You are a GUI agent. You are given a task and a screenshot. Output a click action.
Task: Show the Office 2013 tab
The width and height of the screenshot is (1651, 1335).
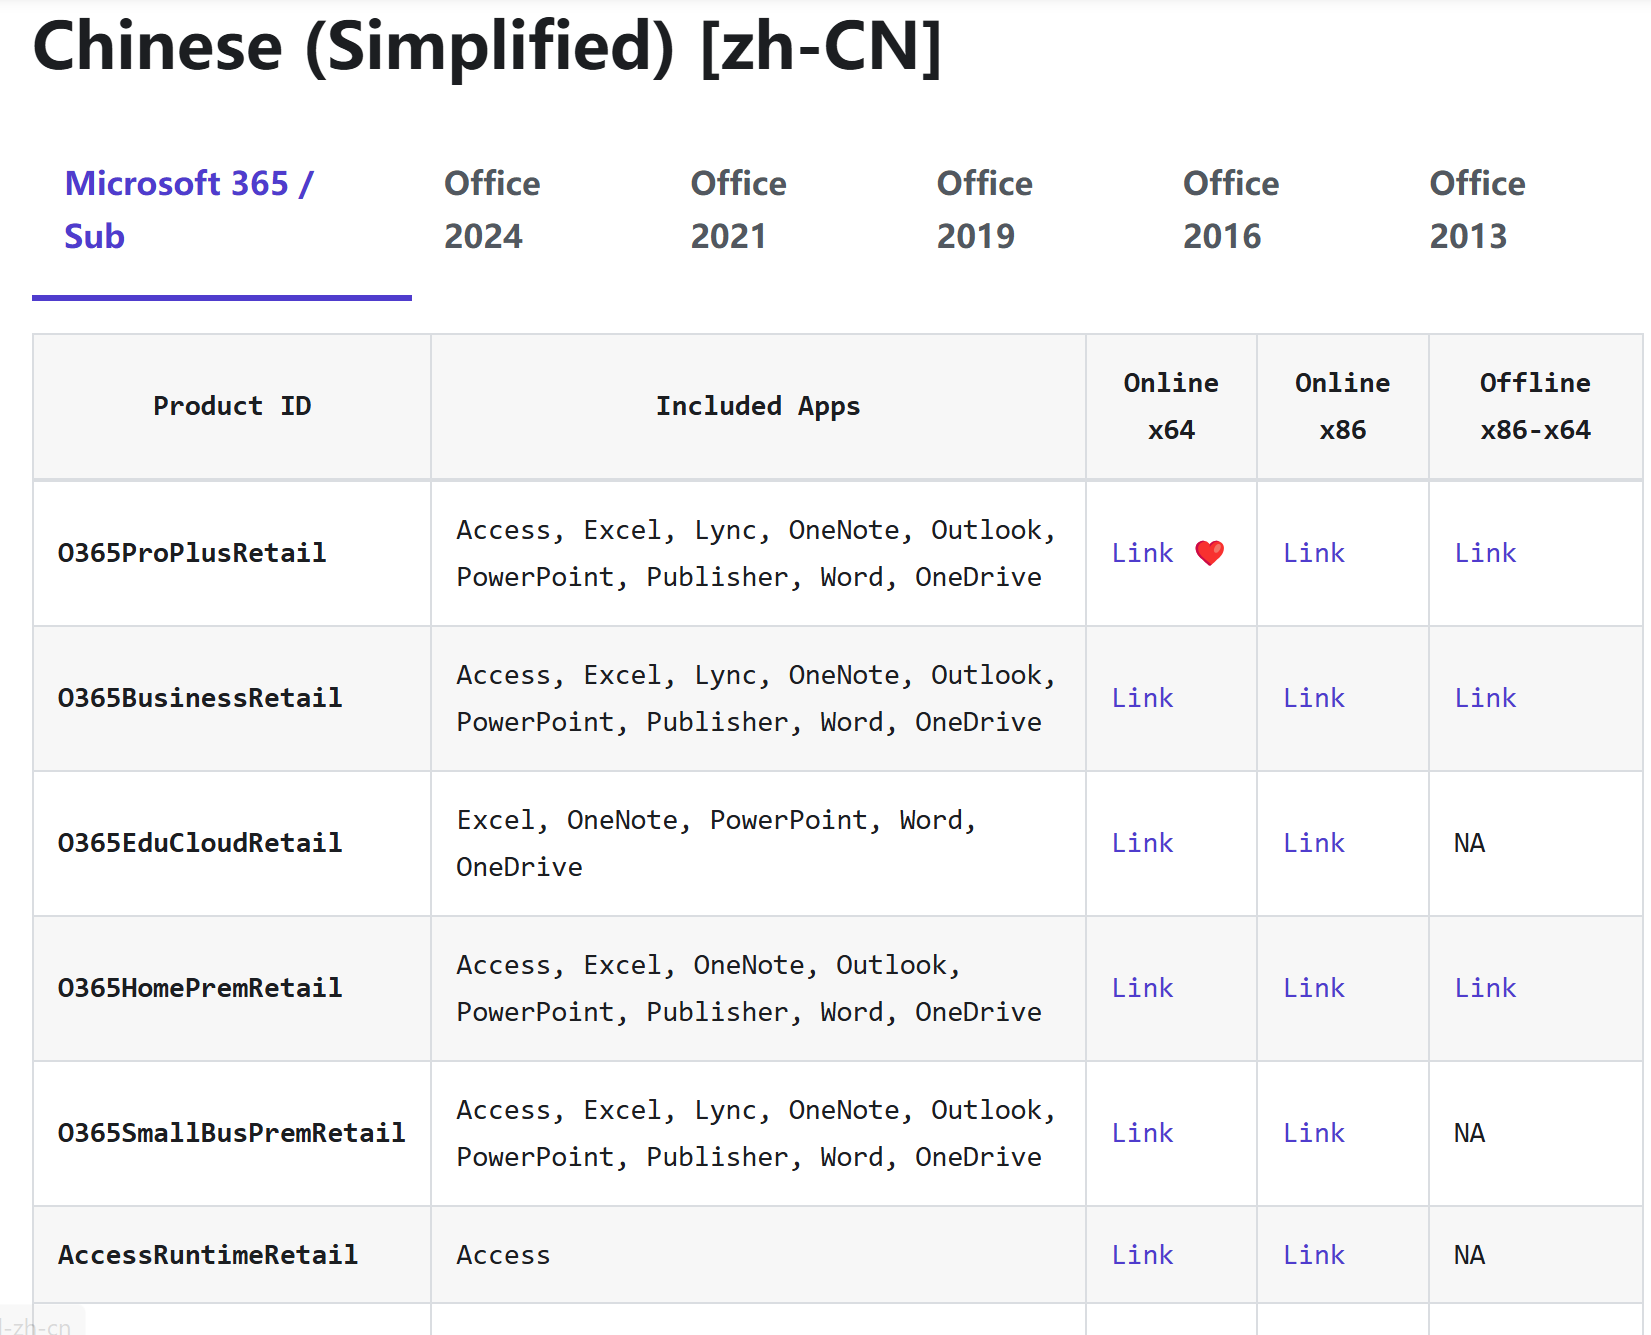tap(1477, 210)
